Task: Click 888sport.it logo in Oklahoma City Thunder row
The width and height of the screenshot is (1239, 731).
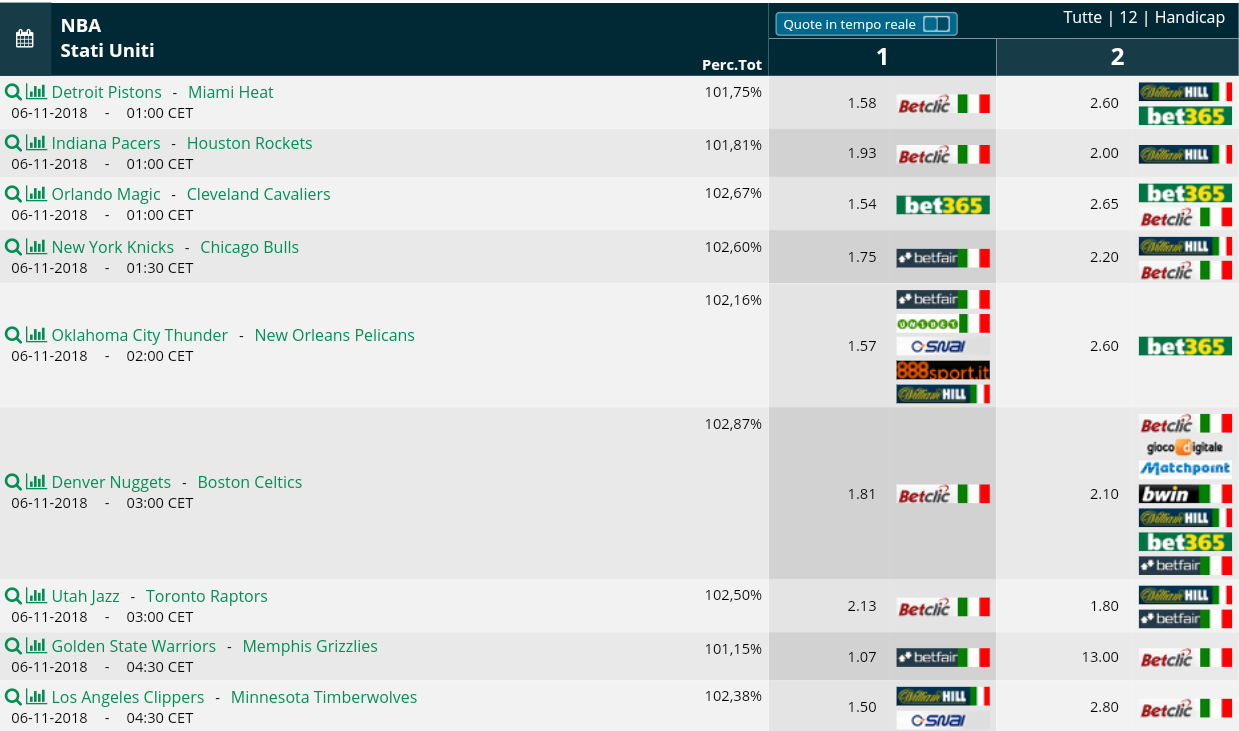Action: click(943, 370)
